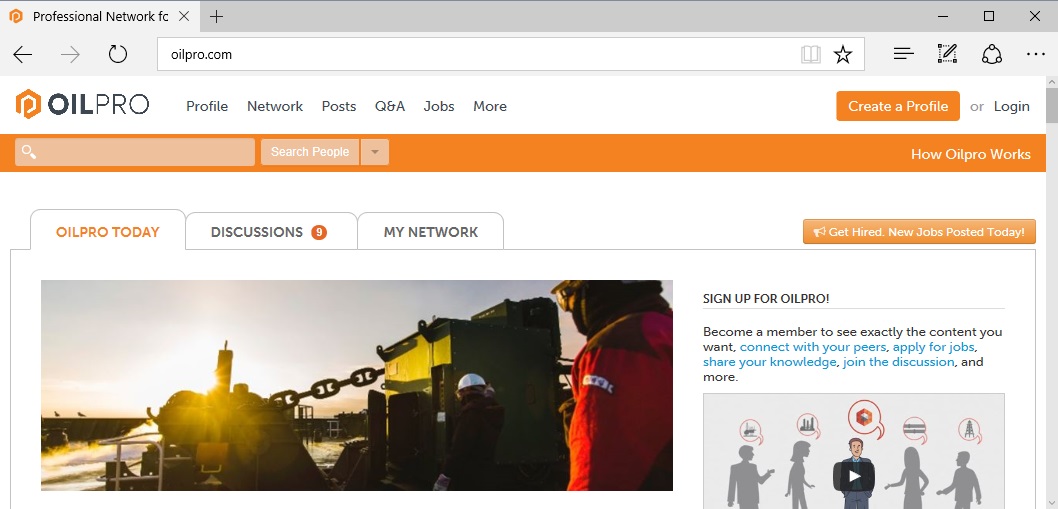Expand the Search People dropdown arrow
This screenshot has height=509, width=1058.
click(x=375, y=152)
